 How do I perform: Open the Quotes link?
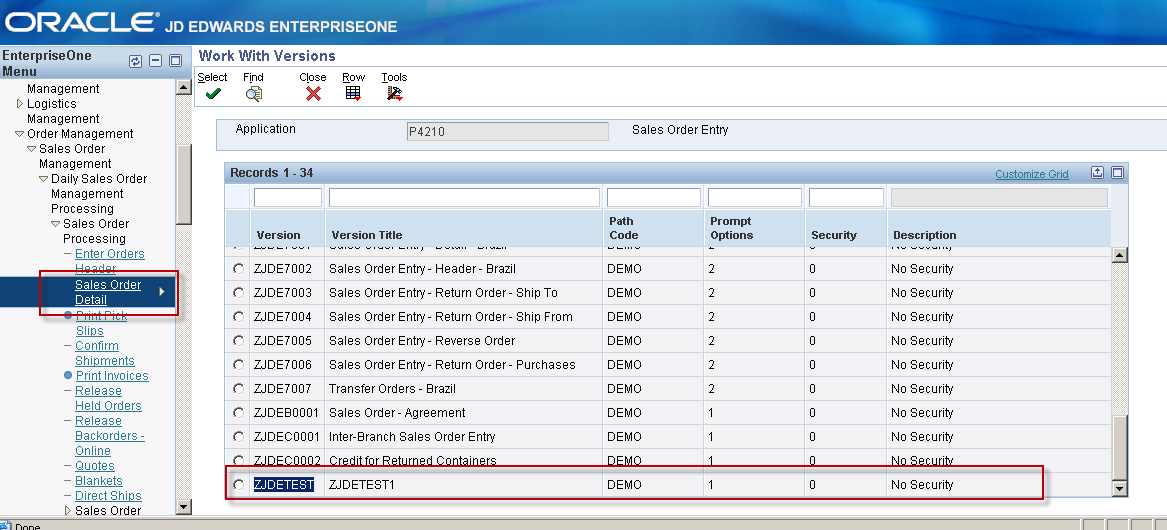pos(95,466)
